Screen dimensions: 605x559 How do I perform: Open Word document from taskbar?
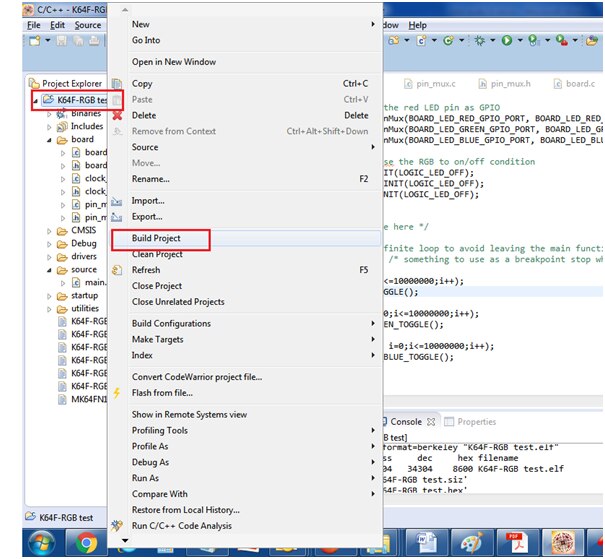click(x=426, y=543)
